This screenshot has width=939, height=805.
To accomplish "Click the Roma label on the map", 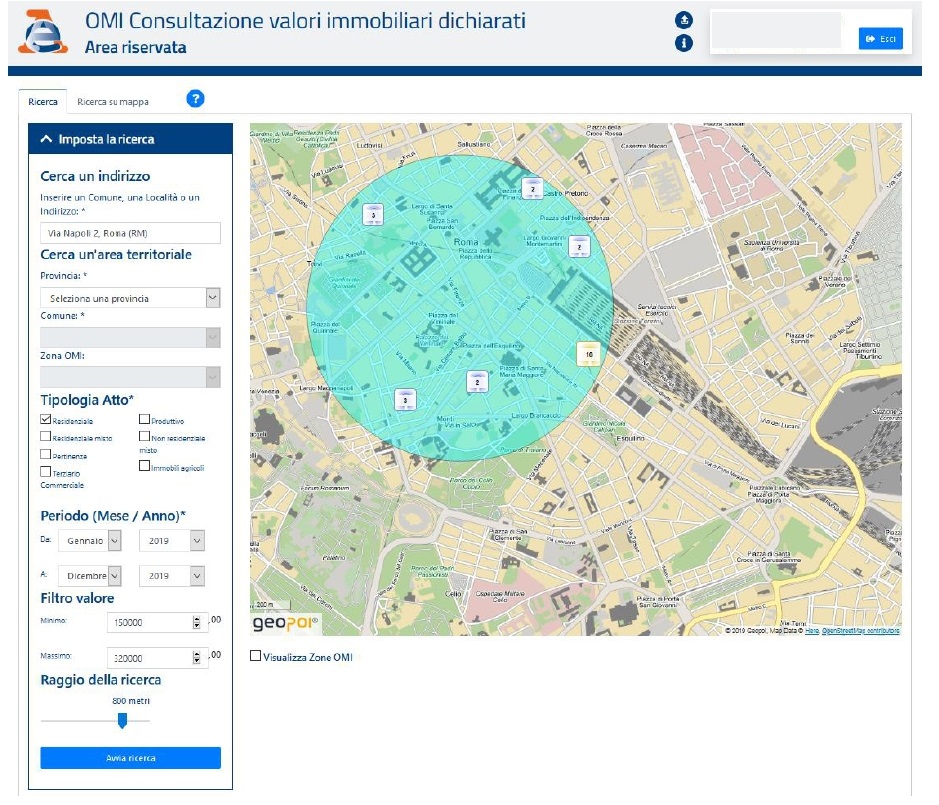I will pos(466,242).
